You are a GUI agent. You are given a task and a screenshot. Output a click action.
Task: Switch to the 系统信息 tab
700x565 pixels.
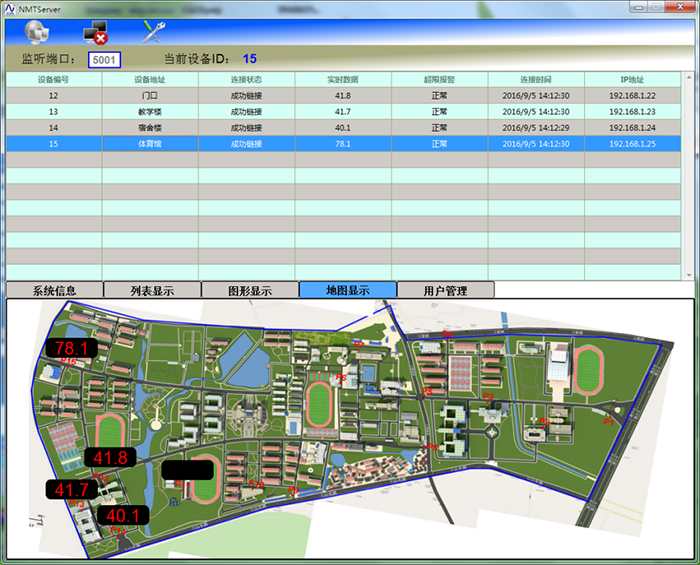[x=54, y=291]
